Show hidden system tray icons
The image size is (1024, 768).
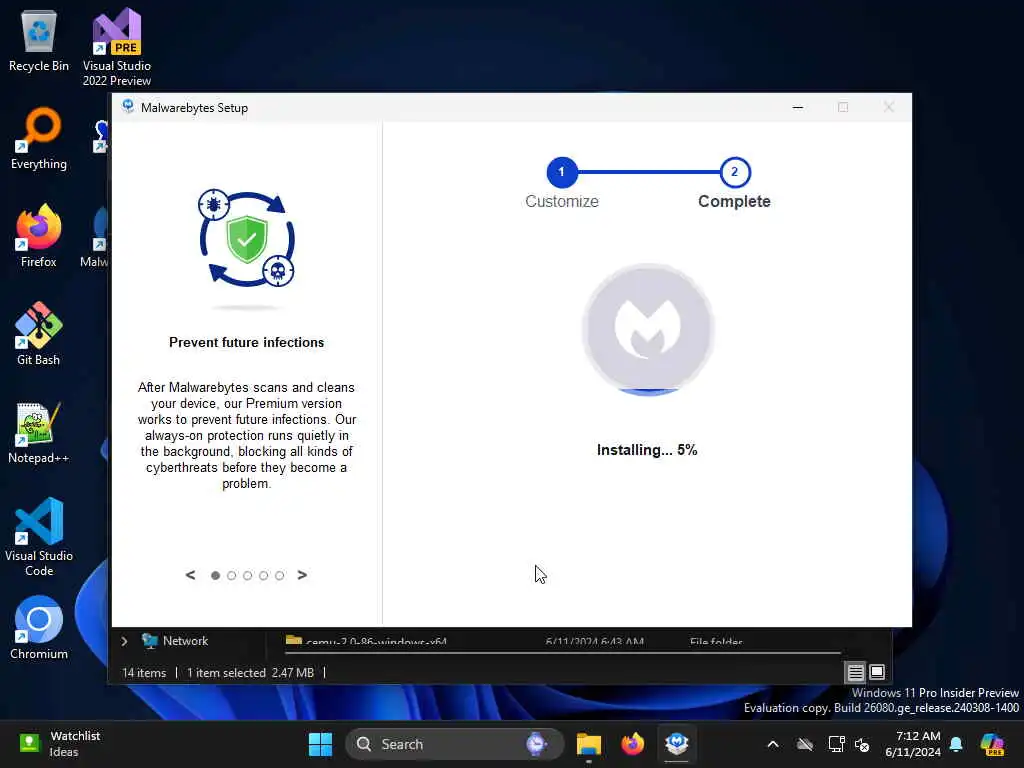pyautogui.click(x=773, y=744)
